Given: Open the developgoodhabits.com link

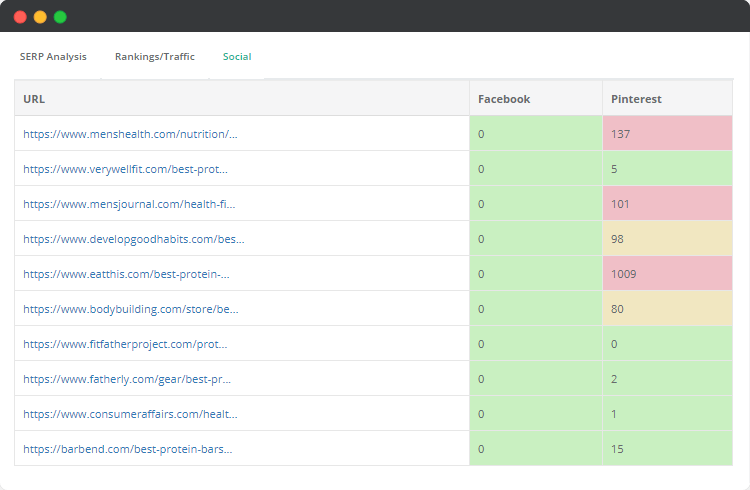Looking at the screenshot, I should tap(133, 239).
